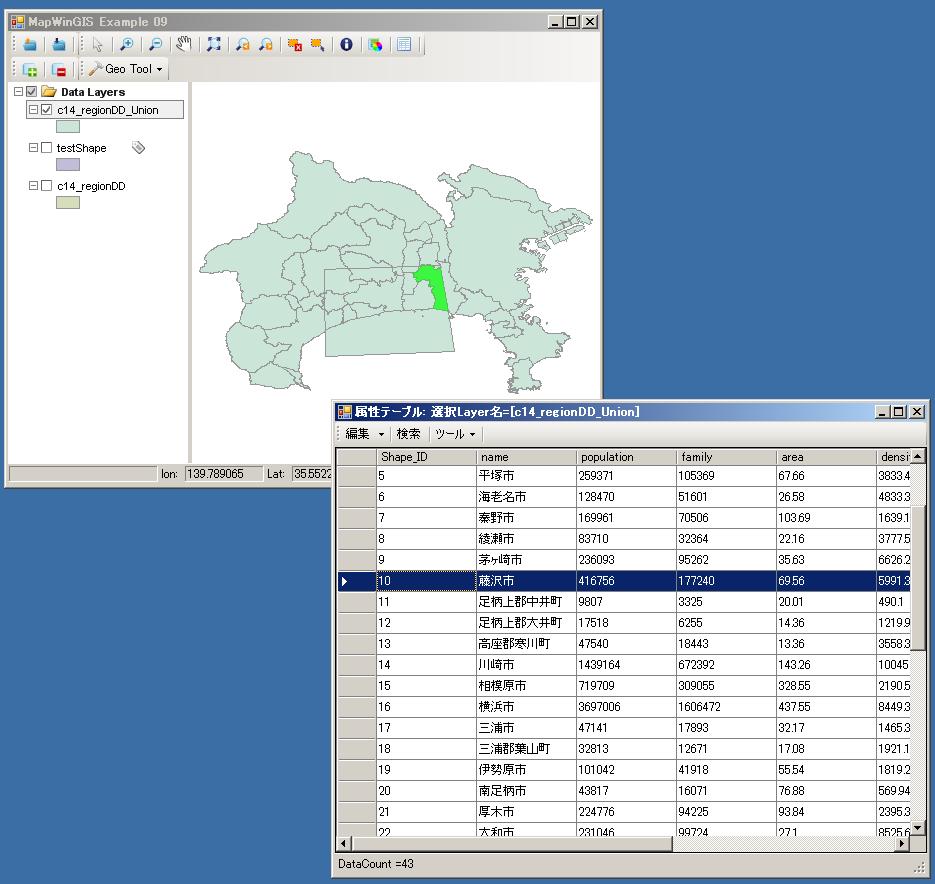Click the zoom out magnifier tool
Screen dimensions: 935x884
pyautogui.click(x=155, y=45)
